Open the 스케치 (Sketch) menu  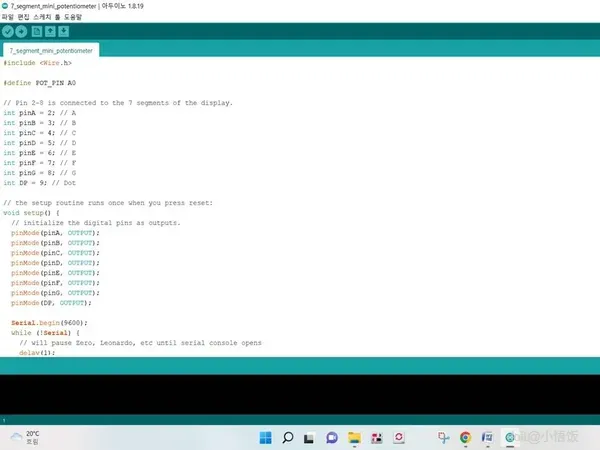coord(42,17)
